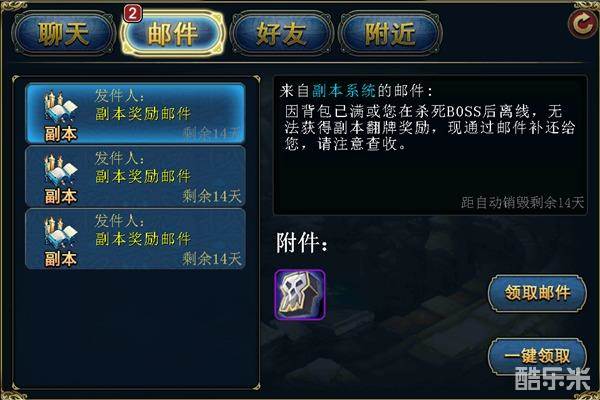600x400 pixels.
Task: Open the 附近 tab
Action: [390, 34]
